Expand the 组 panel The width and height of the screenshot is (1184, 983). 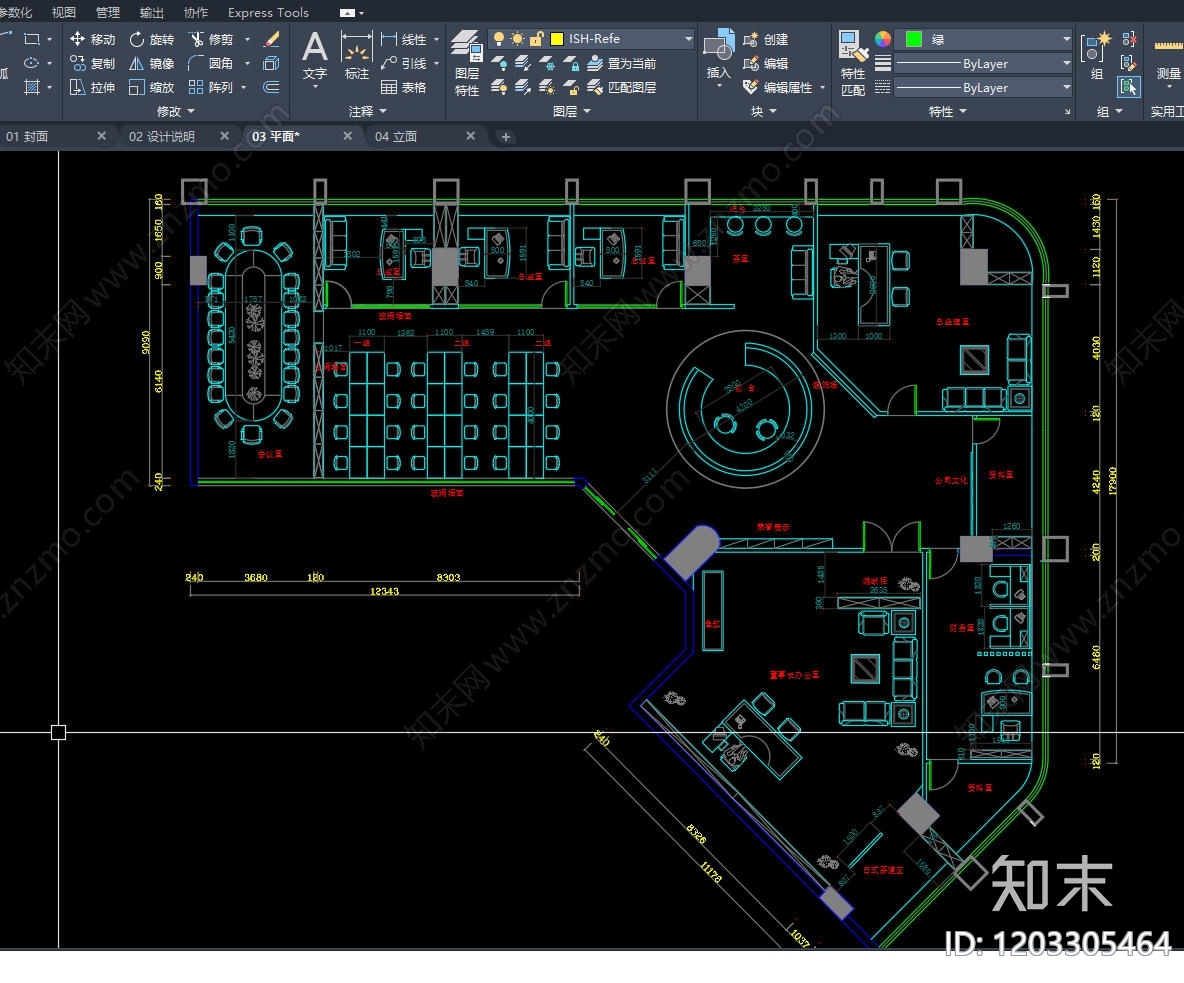[x=1109, y=111]
